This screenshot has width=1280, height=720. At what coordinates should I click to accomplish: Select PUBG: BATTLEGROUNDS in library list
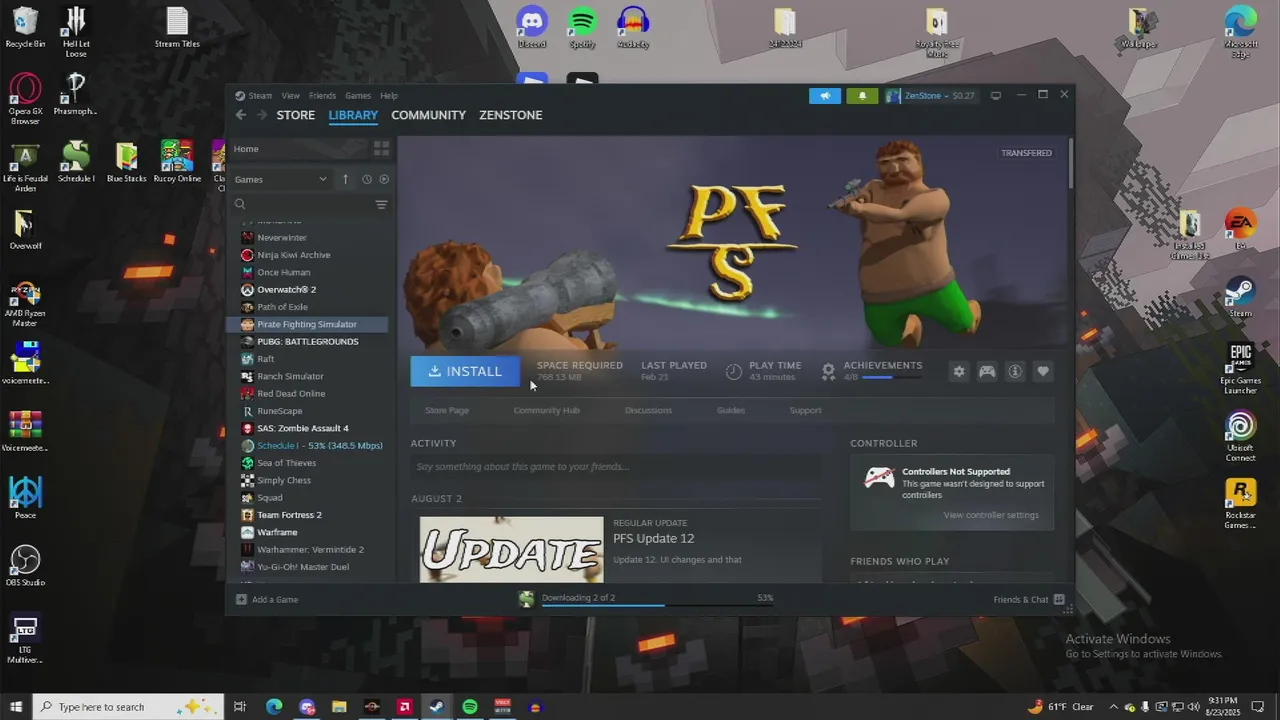[309, 341]
